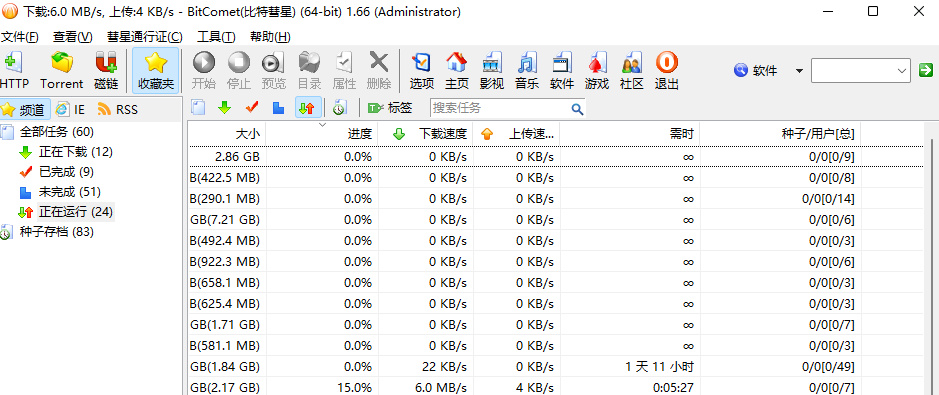Open the 文件(F) menu
The width and height of the screenshot is (939, 395).
coord(20,37)
